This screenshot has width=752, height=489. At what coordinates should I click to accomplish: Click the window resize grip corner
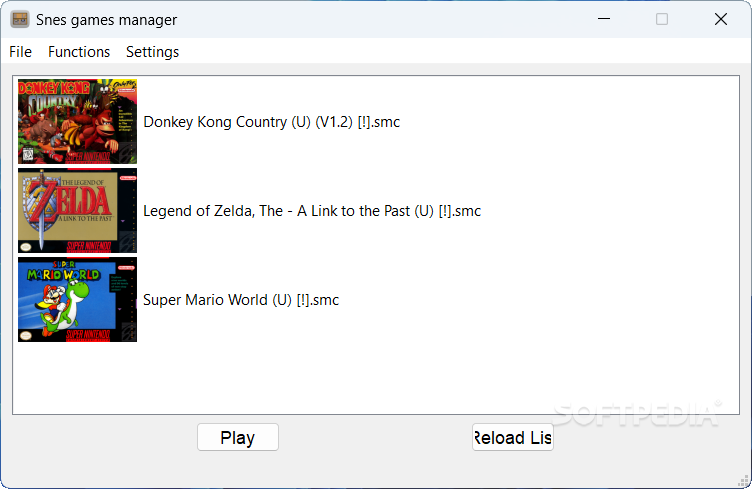click(x=743, y=480)
